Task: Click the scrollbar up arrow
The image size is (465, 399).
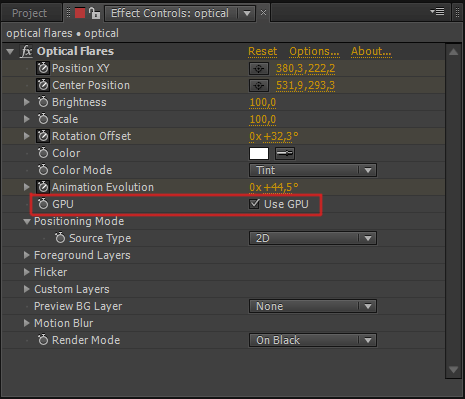Action: point(453,52)
